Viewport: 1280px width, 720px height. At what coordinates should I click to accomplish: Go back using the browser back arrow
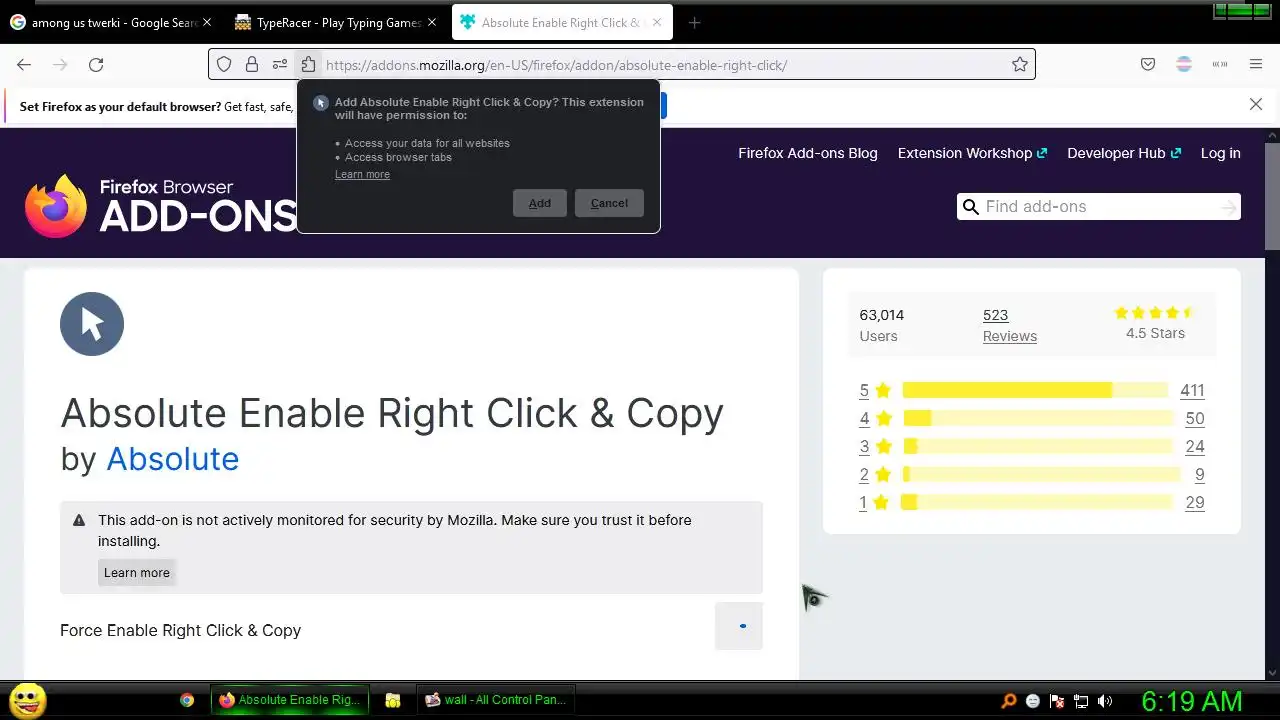(24, 64)
